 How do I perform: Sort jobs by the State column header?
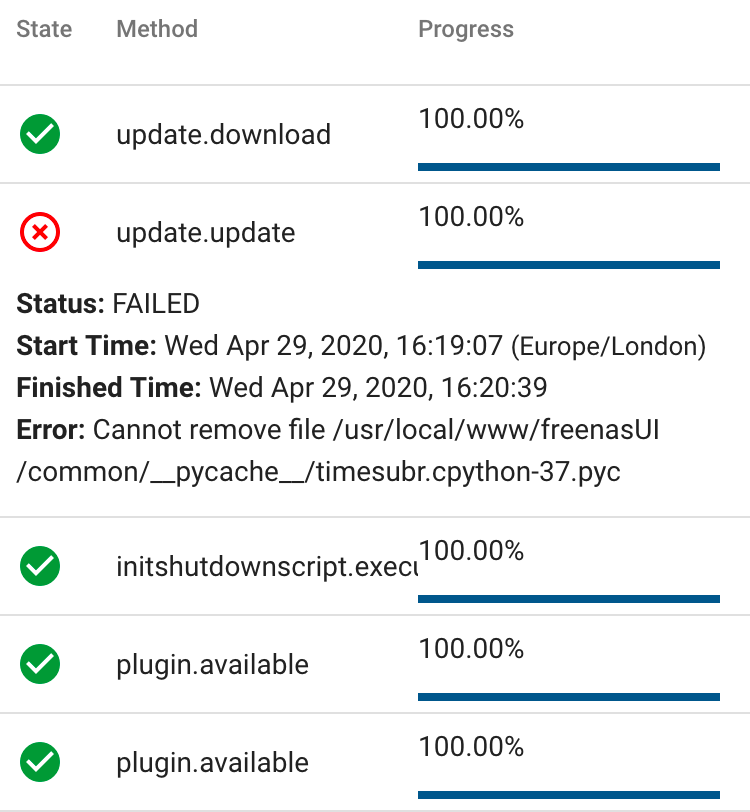(44, 29)
